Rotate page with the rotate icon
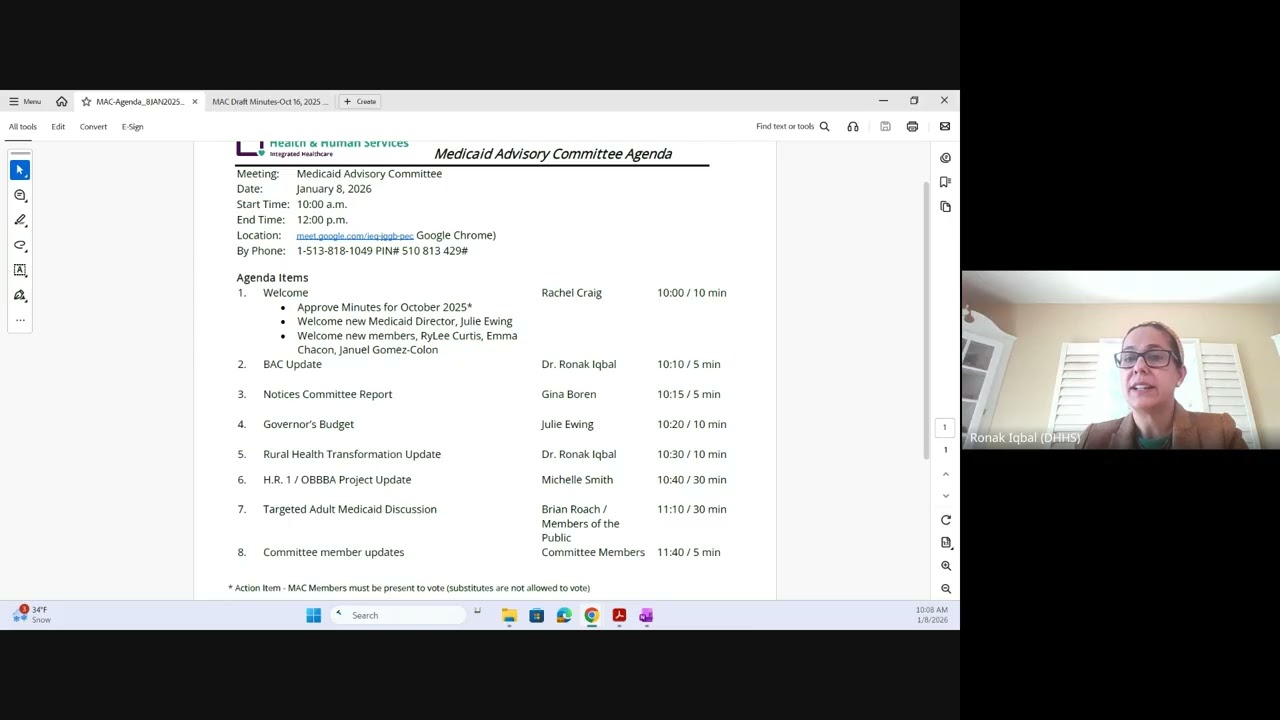Viewport: 1280px width, 720px height. [945, 520]
